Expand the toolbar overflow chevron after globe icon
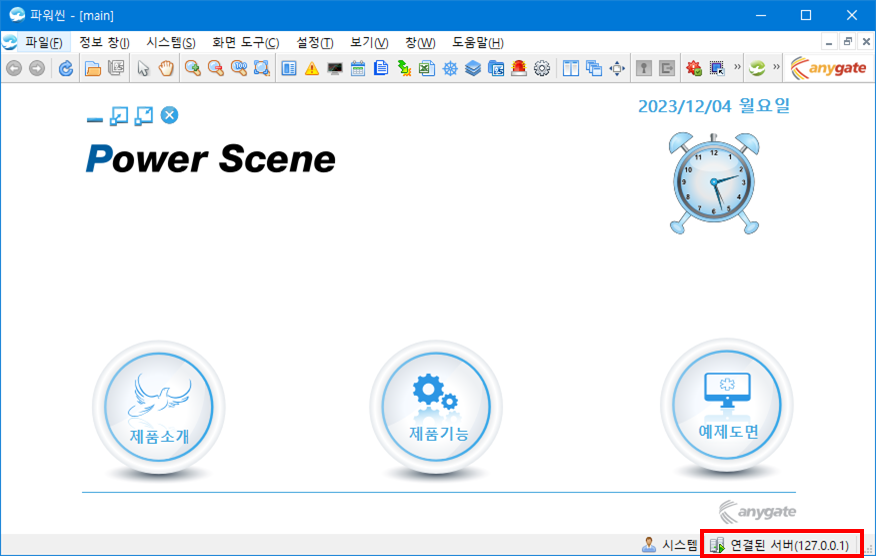This screenshot has width=876, height=558. (x=777, y=67)
